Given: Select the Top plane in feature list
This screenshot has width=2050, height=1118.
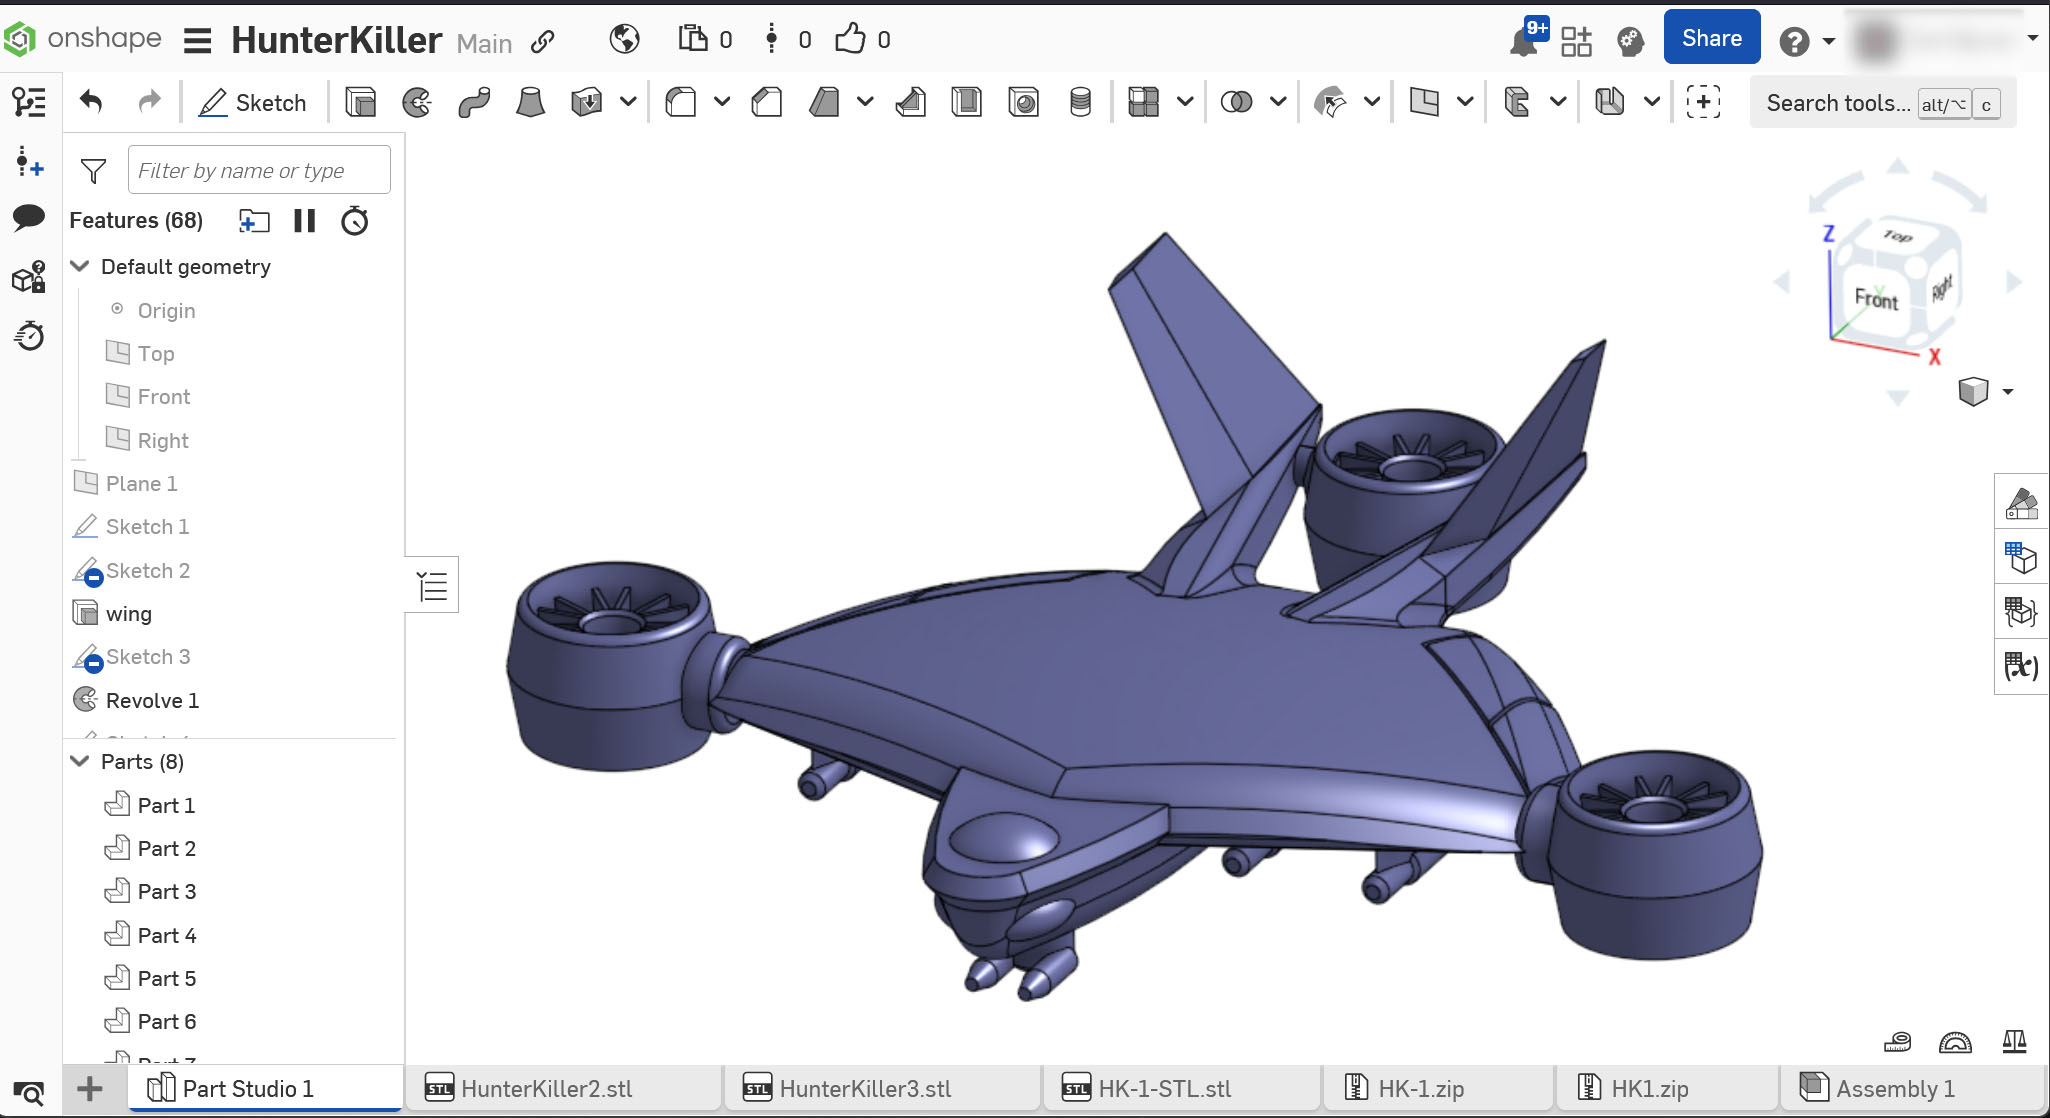Looking at the screenshot, I should pyautogui.click(x=156, y=354).
